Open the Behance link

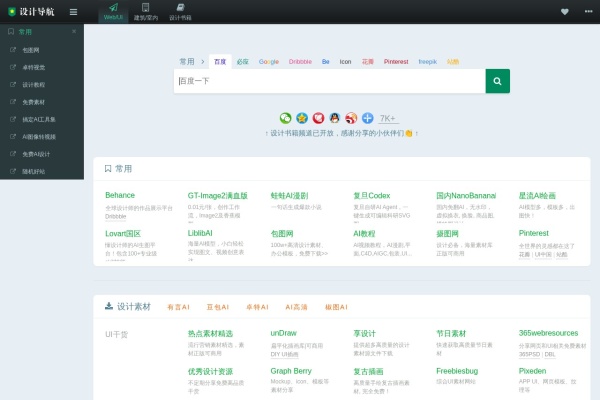point(120,195)
